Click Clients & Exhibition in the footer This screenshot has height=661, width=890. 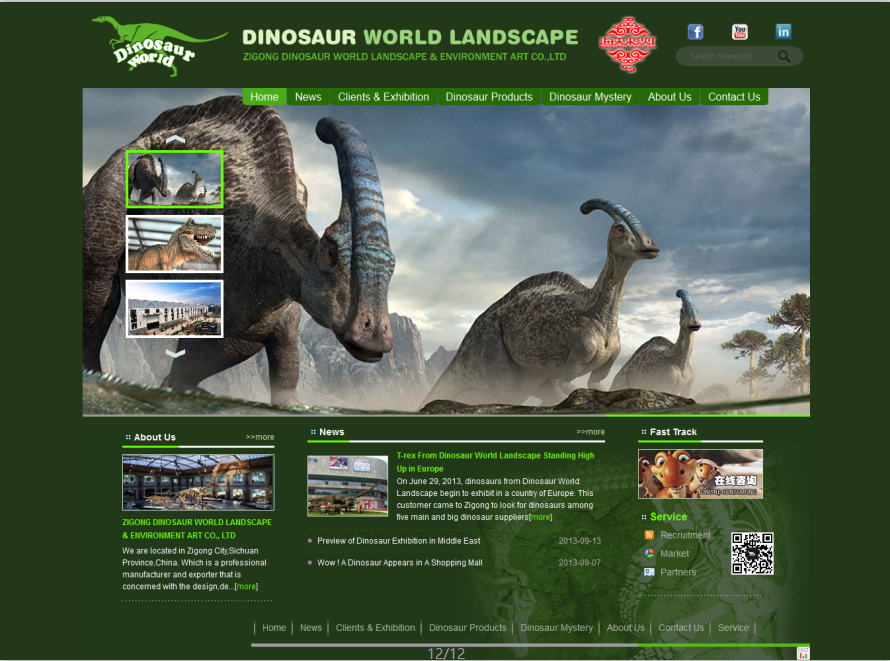[x=375, y=628]
